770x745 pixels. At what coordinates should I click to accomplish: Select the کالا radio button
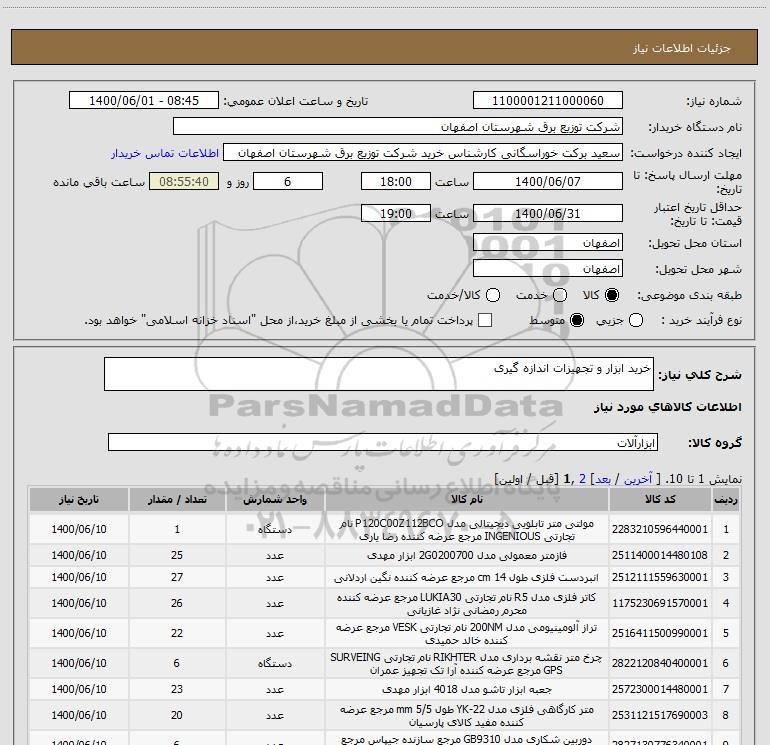(612, 295)
